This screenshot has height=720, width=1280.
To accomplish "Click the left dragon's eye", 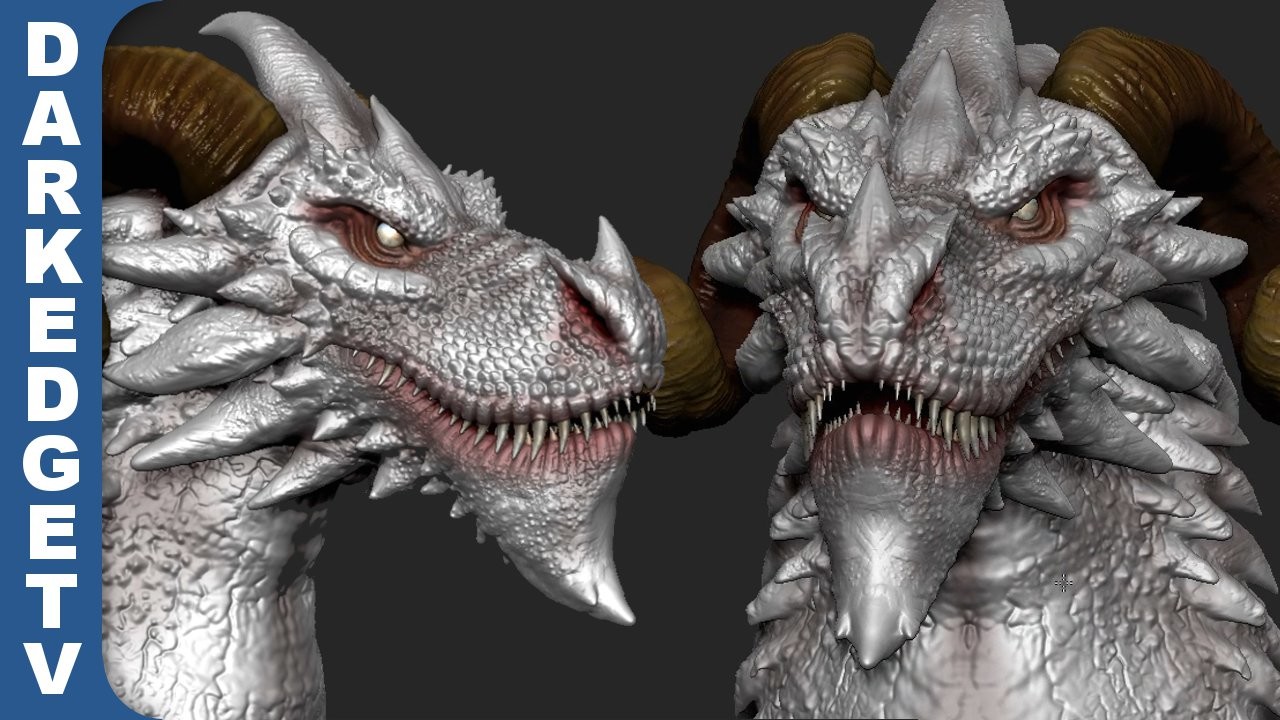I will click(x=391, y=231).
